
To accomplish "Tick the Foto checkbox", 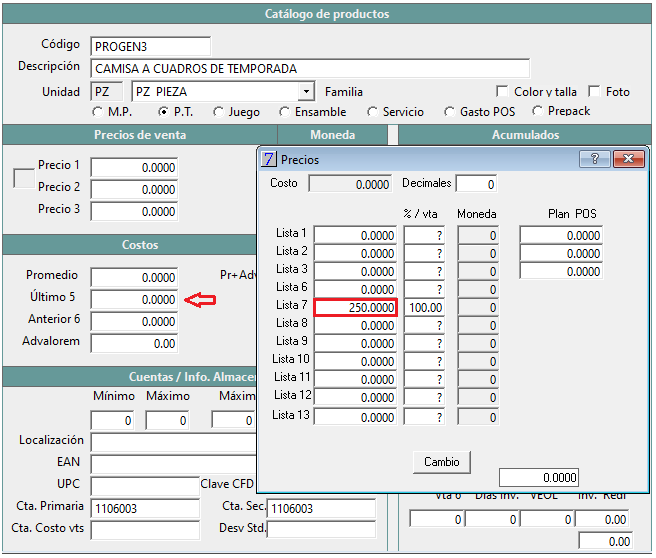I will (x=594, y=91).
